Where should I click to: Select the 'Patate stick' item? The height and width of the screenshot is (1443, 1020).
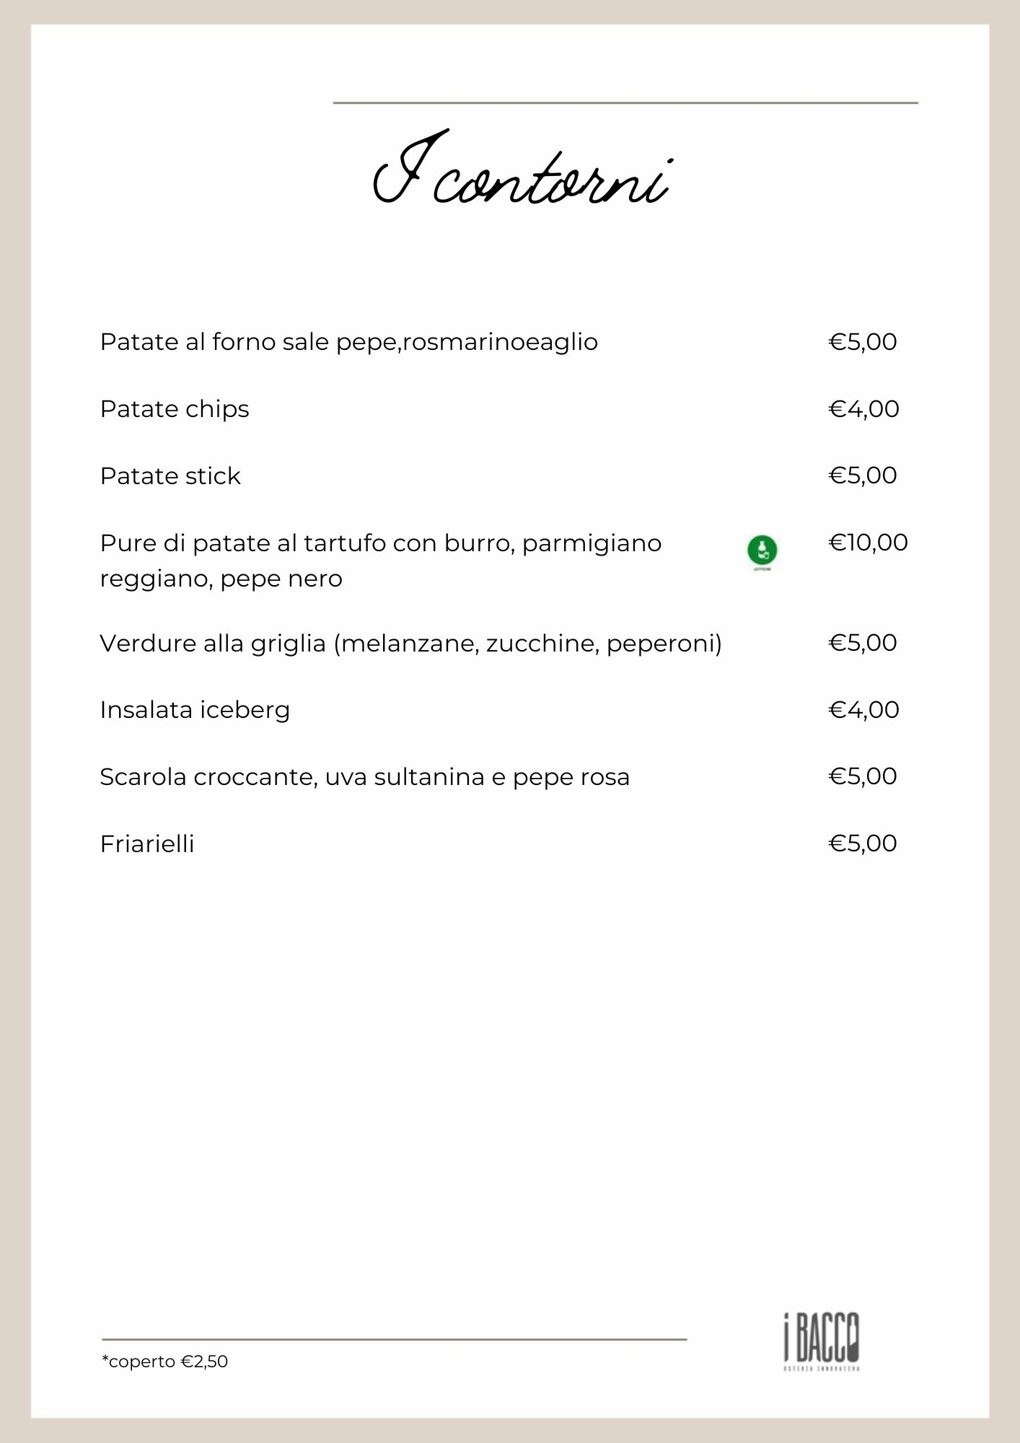point(170,476)
